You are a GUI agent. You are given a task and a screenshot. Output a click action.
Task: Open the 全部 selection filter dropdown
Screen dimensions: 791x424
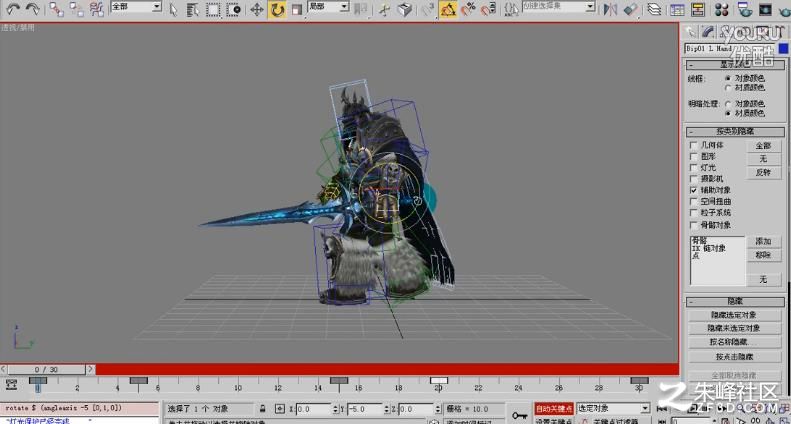click(x=136, y=7)
